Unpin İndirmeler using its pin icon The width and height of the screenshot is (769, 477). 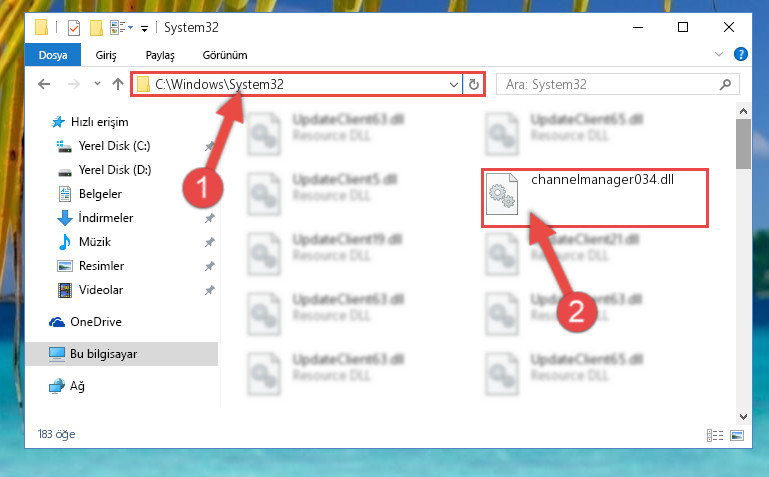pyautogui.click(x=209, y=218)
